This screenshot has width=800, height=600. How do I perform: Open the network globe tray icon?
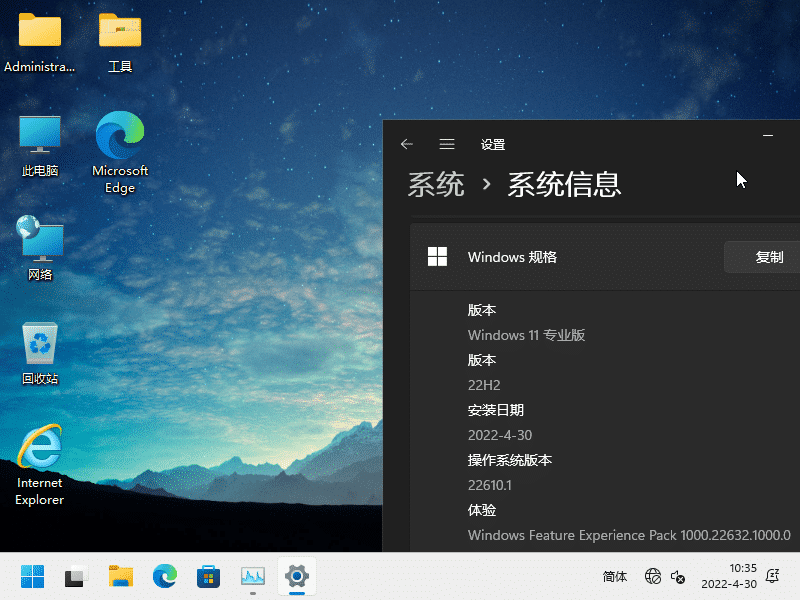tap(653, 577)
